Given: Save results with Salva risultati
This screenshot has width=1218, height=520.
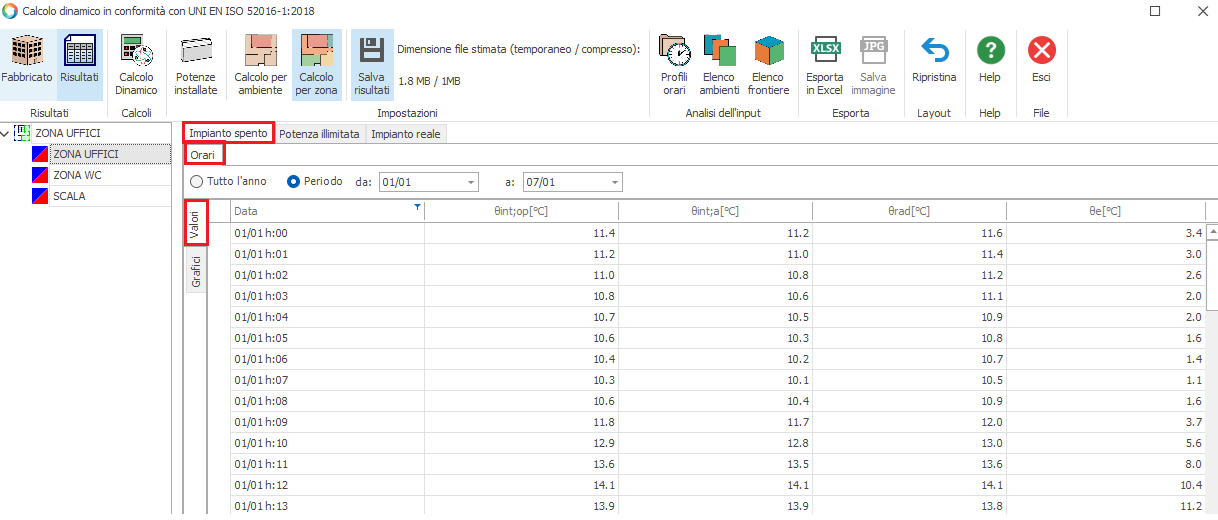Looking at the screenshot, I should click(x=372, y=62).
